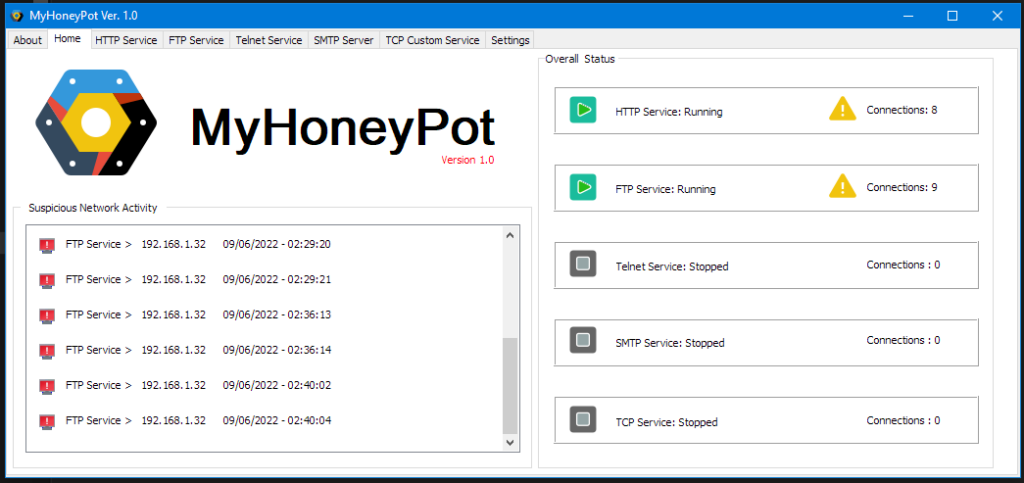Click the gray stop icon for Telnet Service

[583, 264]
